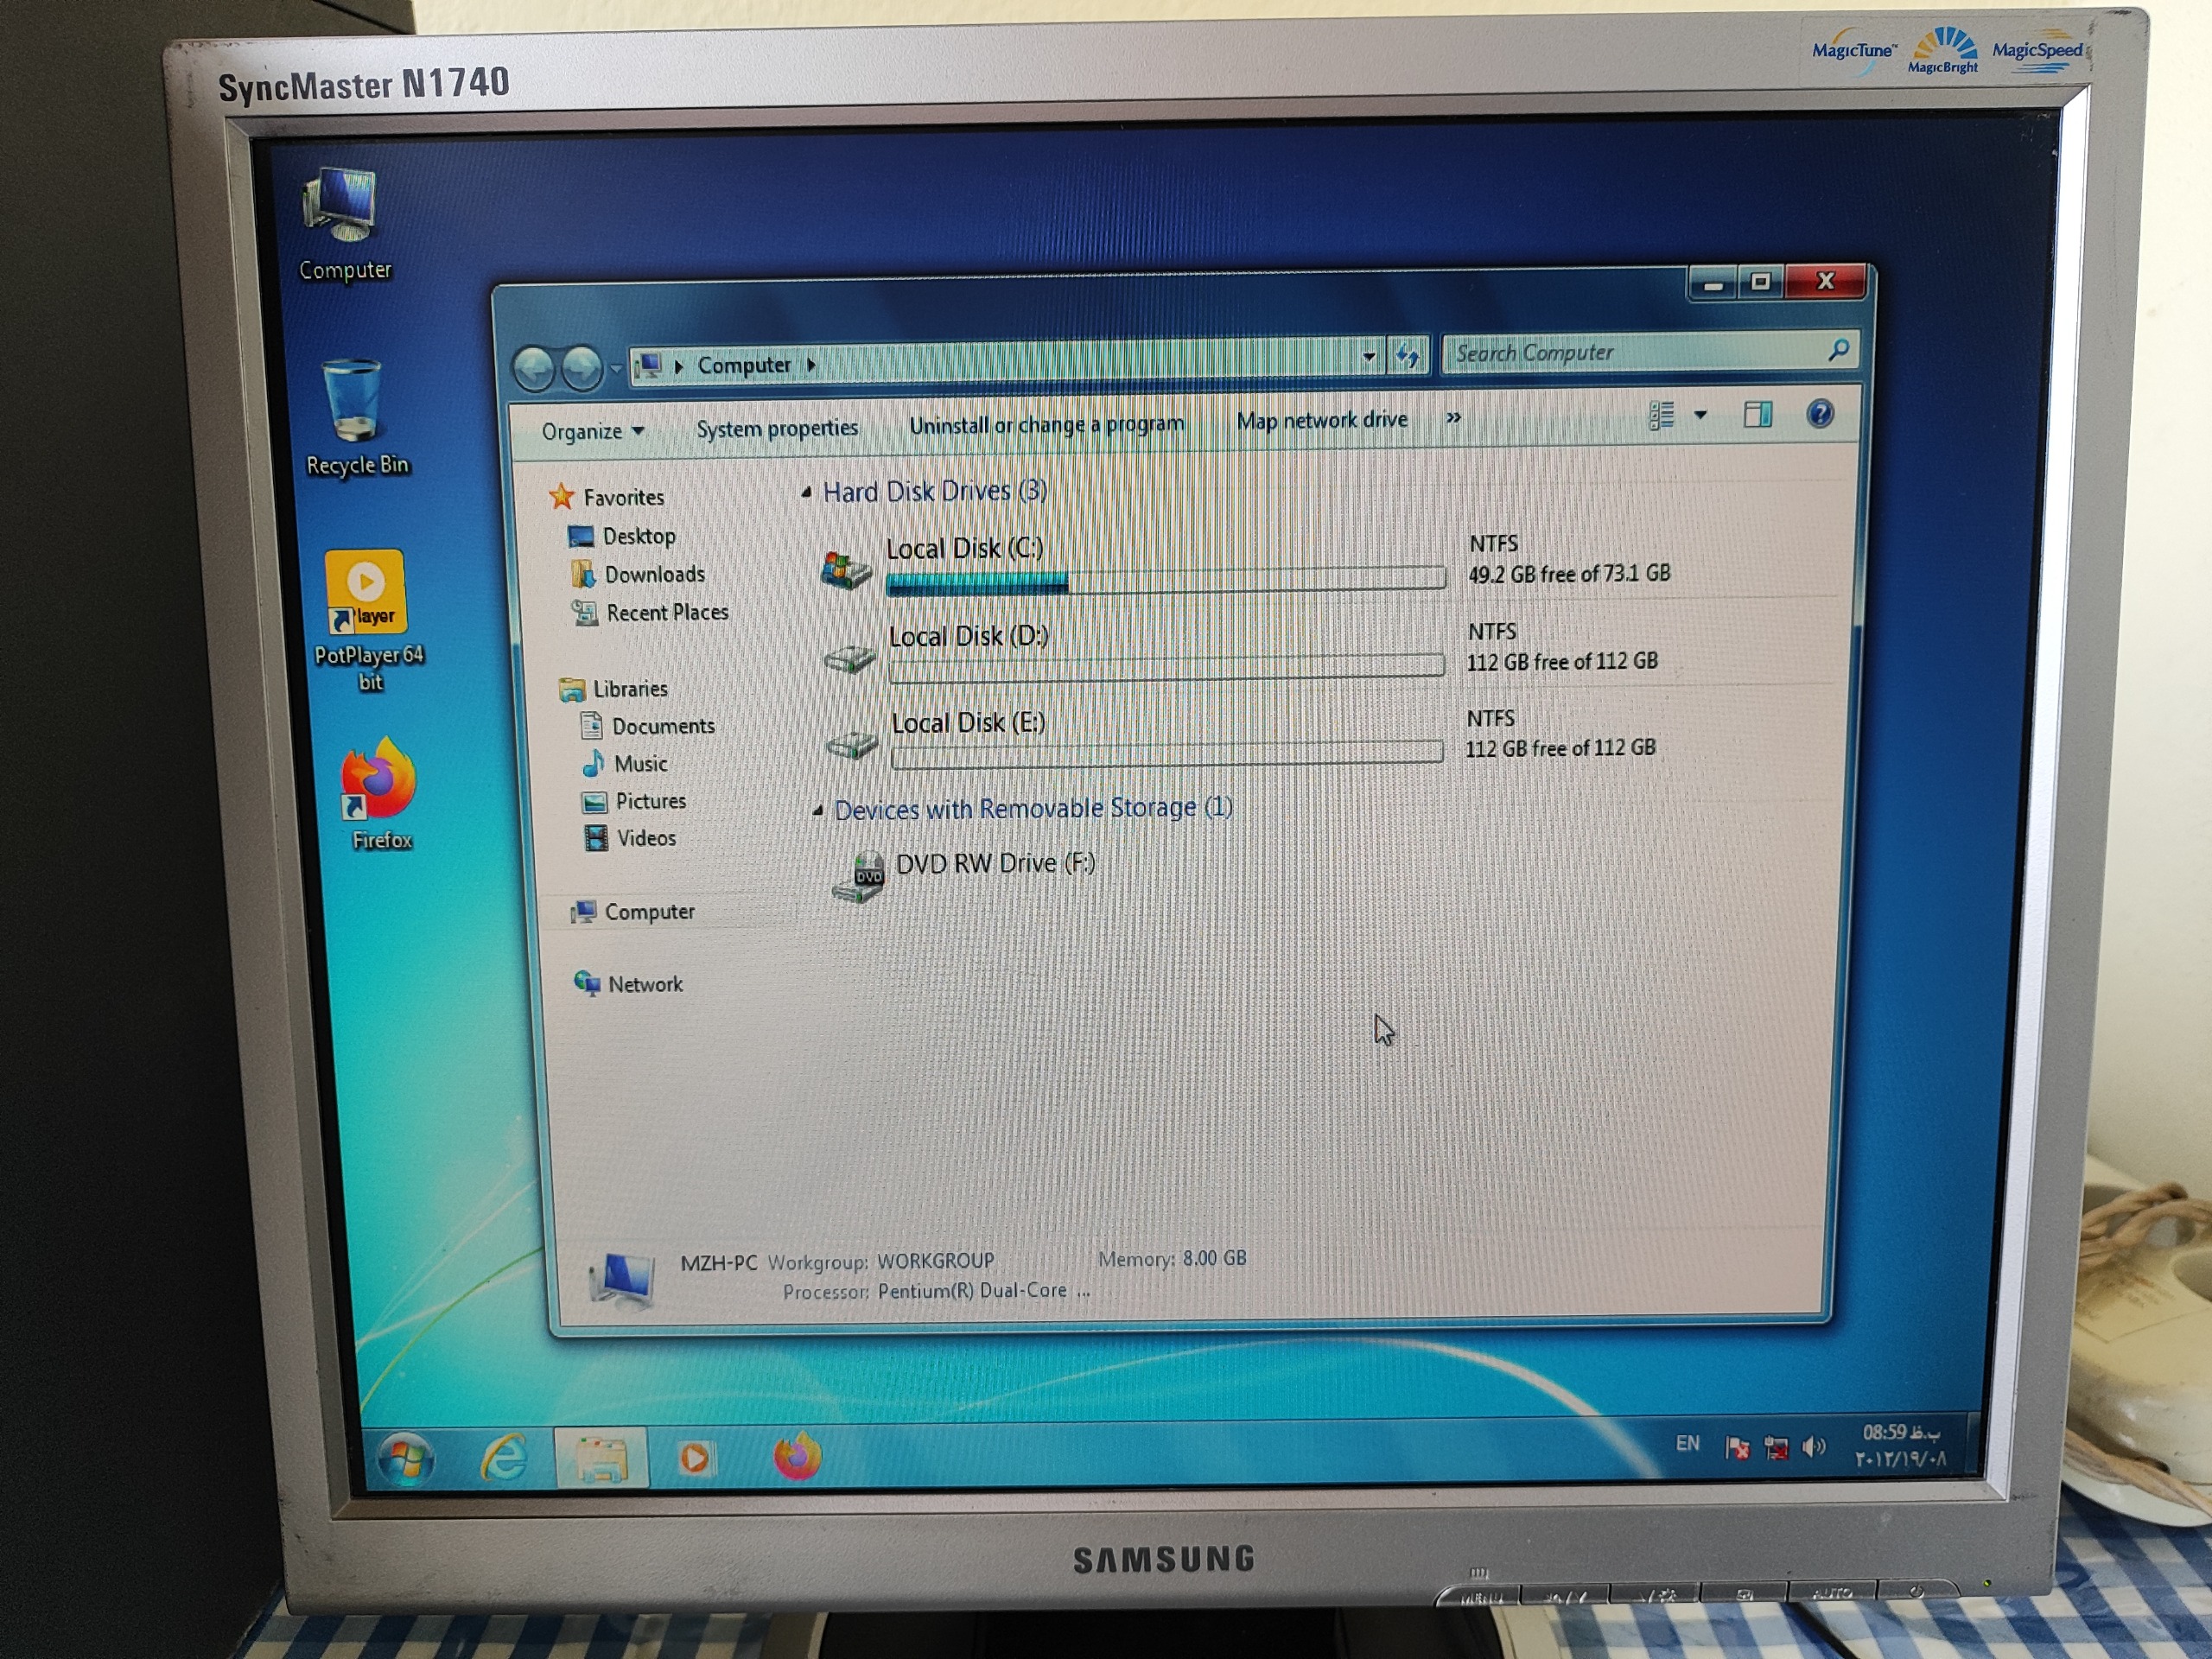Select Network in the navigation pane

pos(645,984)
